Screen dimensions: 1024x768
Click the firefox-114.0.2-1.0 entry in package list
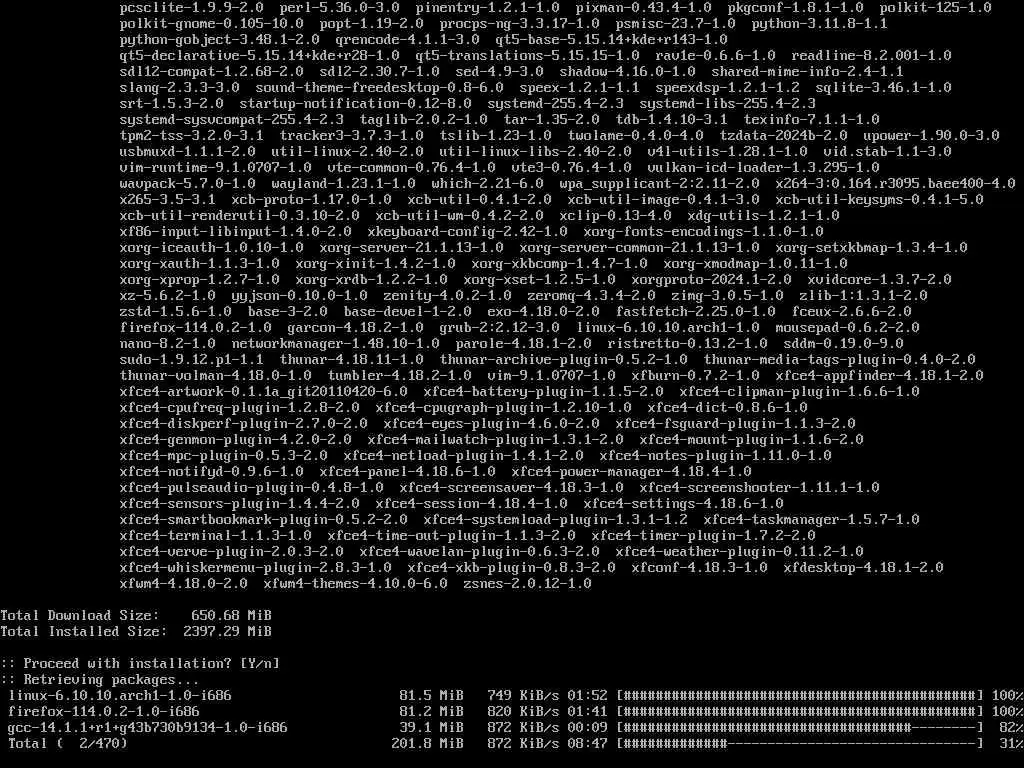[x=195, y=328]
